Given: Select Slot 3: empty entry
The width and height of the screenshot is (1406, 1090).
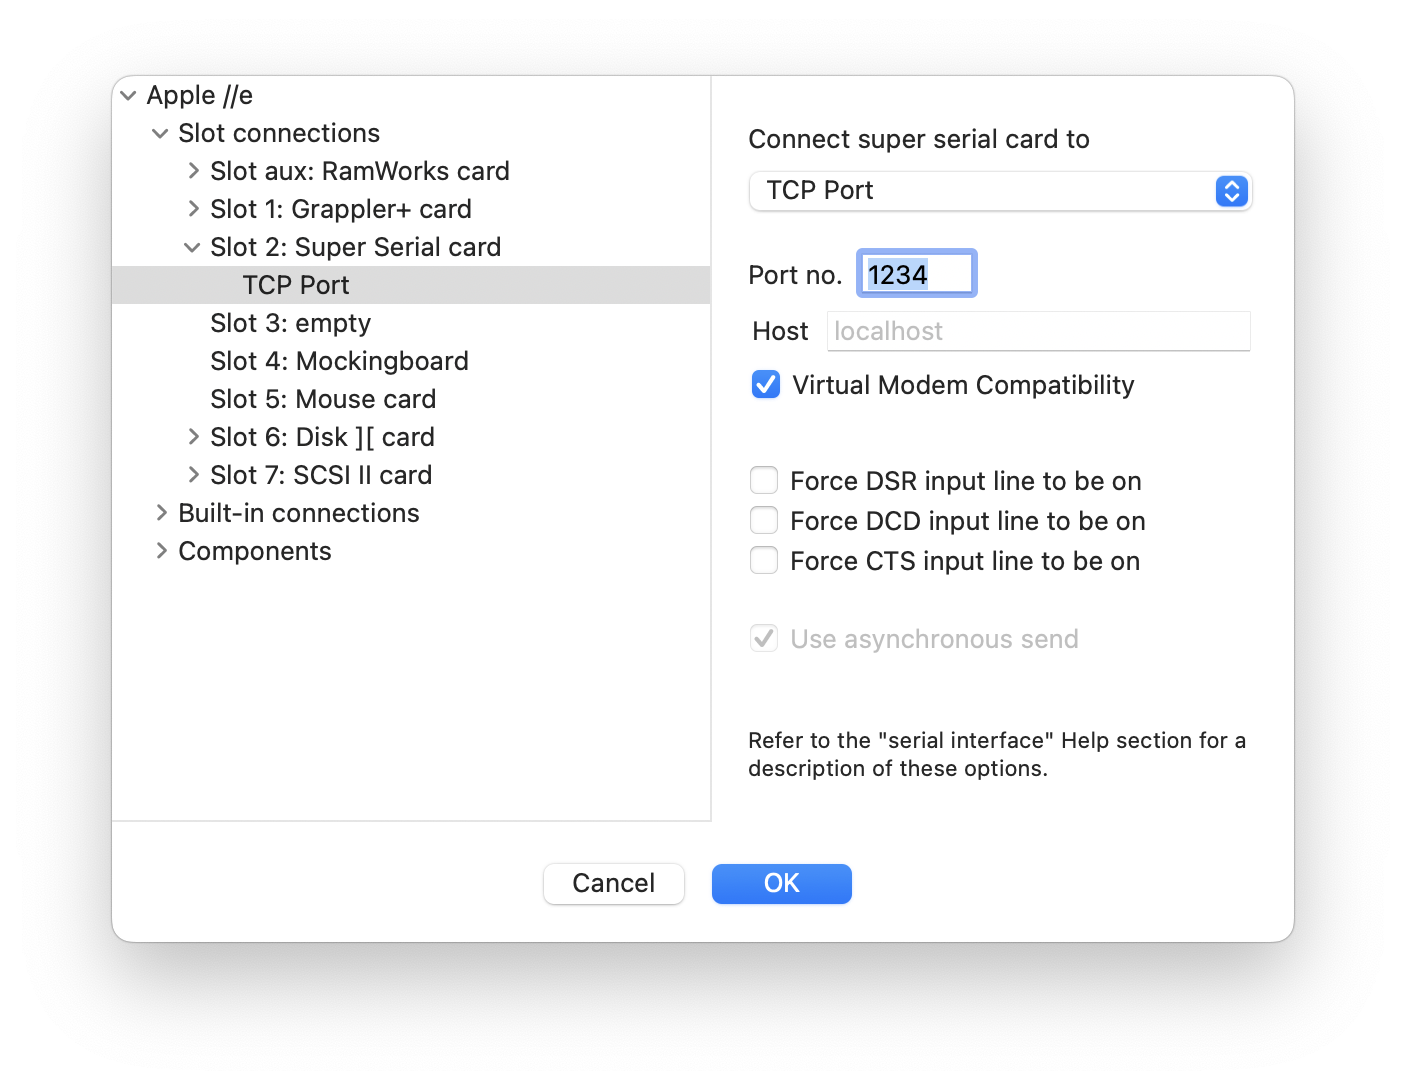Looking at the screenshot, I should click(x=290, y=324).
